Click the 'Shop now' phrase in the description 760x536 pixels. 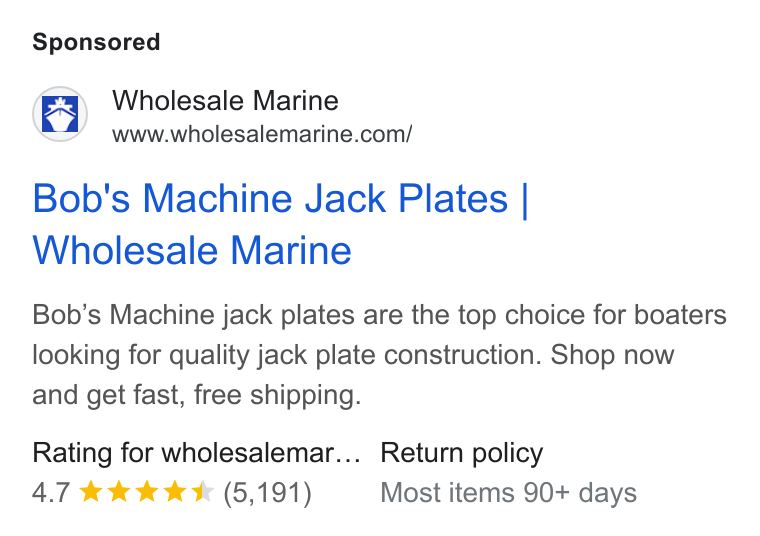612,355
